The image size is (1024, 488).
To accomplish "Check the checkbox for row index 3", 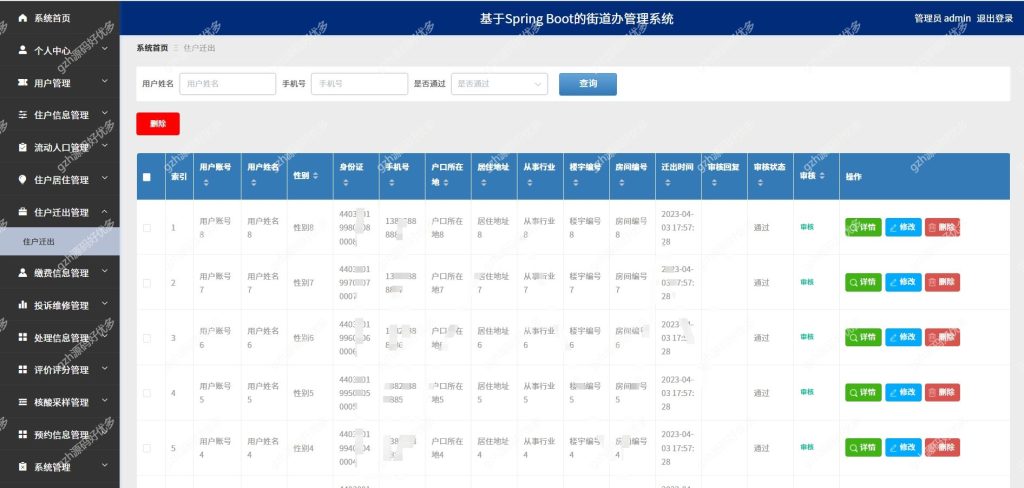I will [147, 338].
